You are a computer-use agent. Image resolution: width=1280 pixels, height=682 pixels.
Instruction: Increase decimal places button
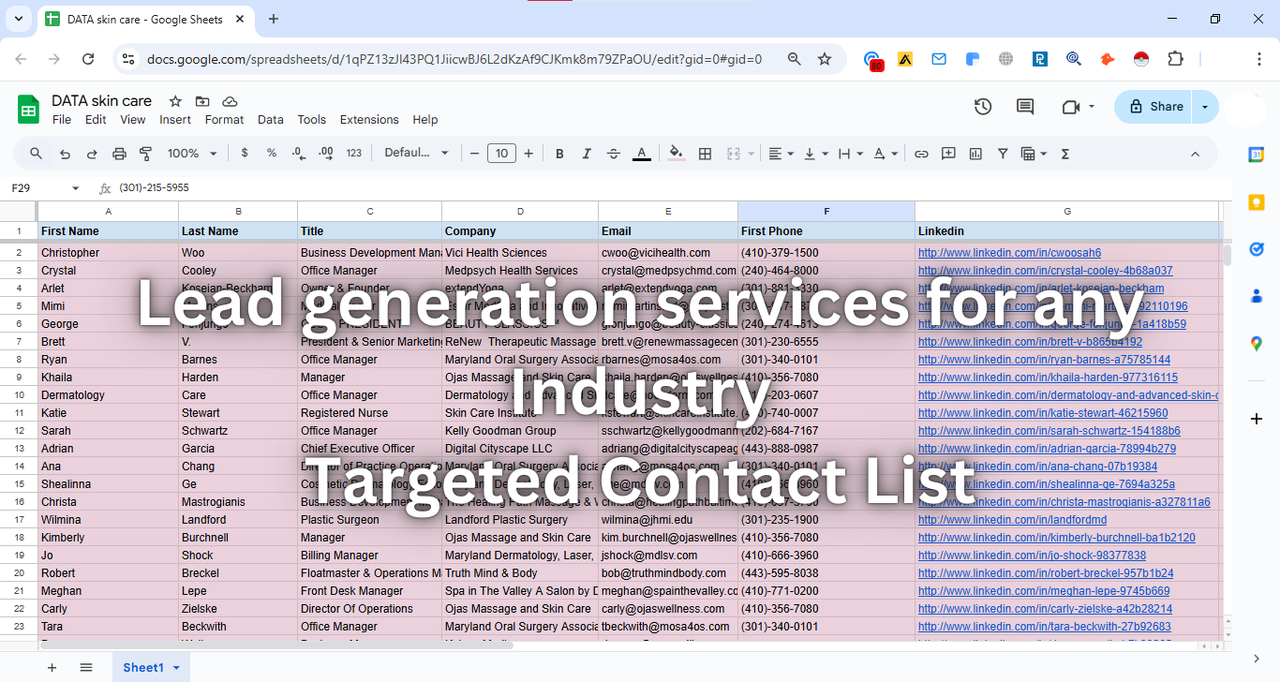point(326,154)
